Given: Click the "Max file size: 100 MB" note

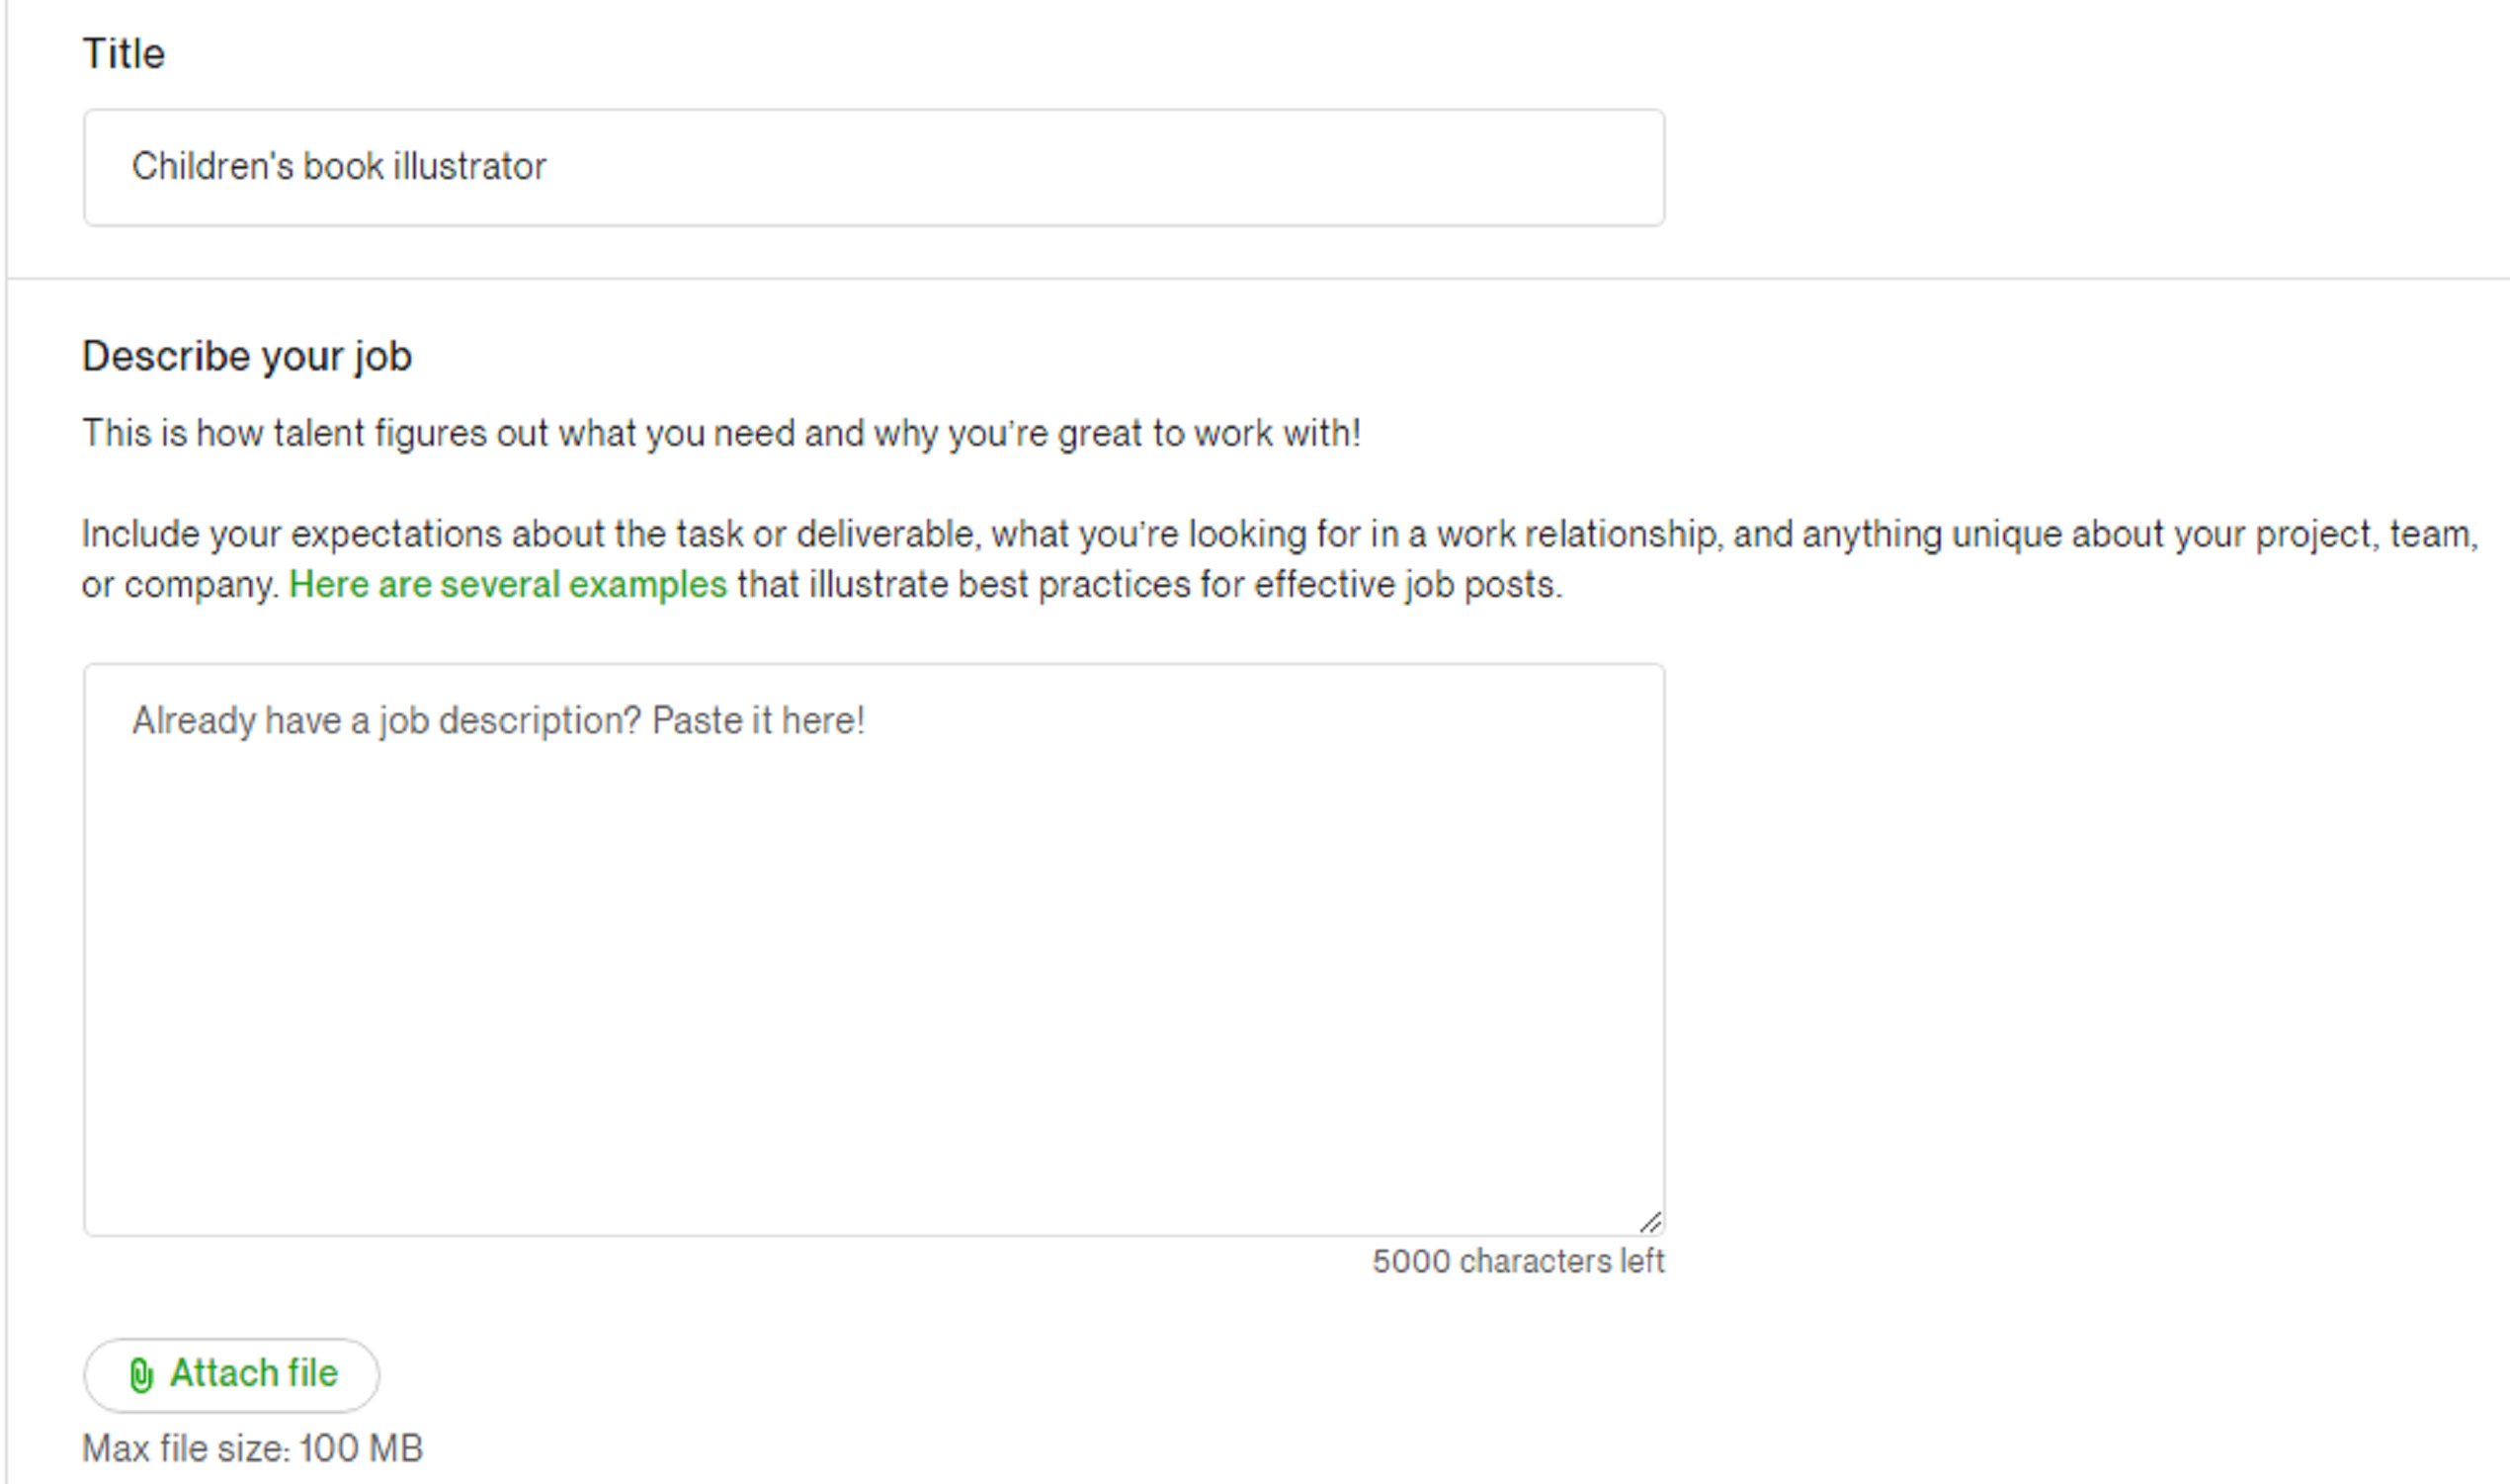Looking at the screenshot, I should pos(252,1448).
